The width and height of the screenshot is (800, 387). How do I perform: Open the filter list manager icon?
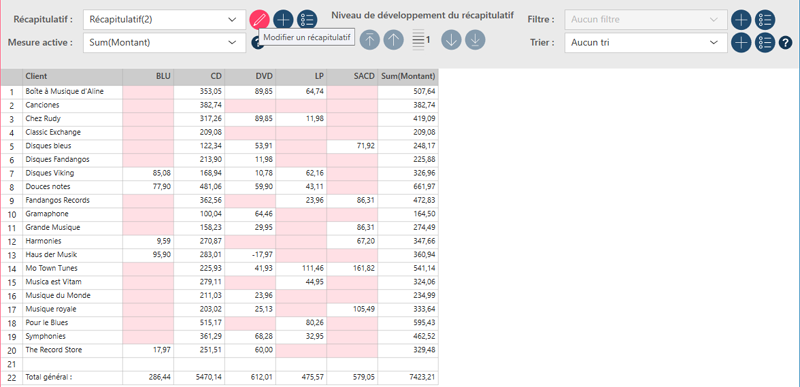coord(765,20)
